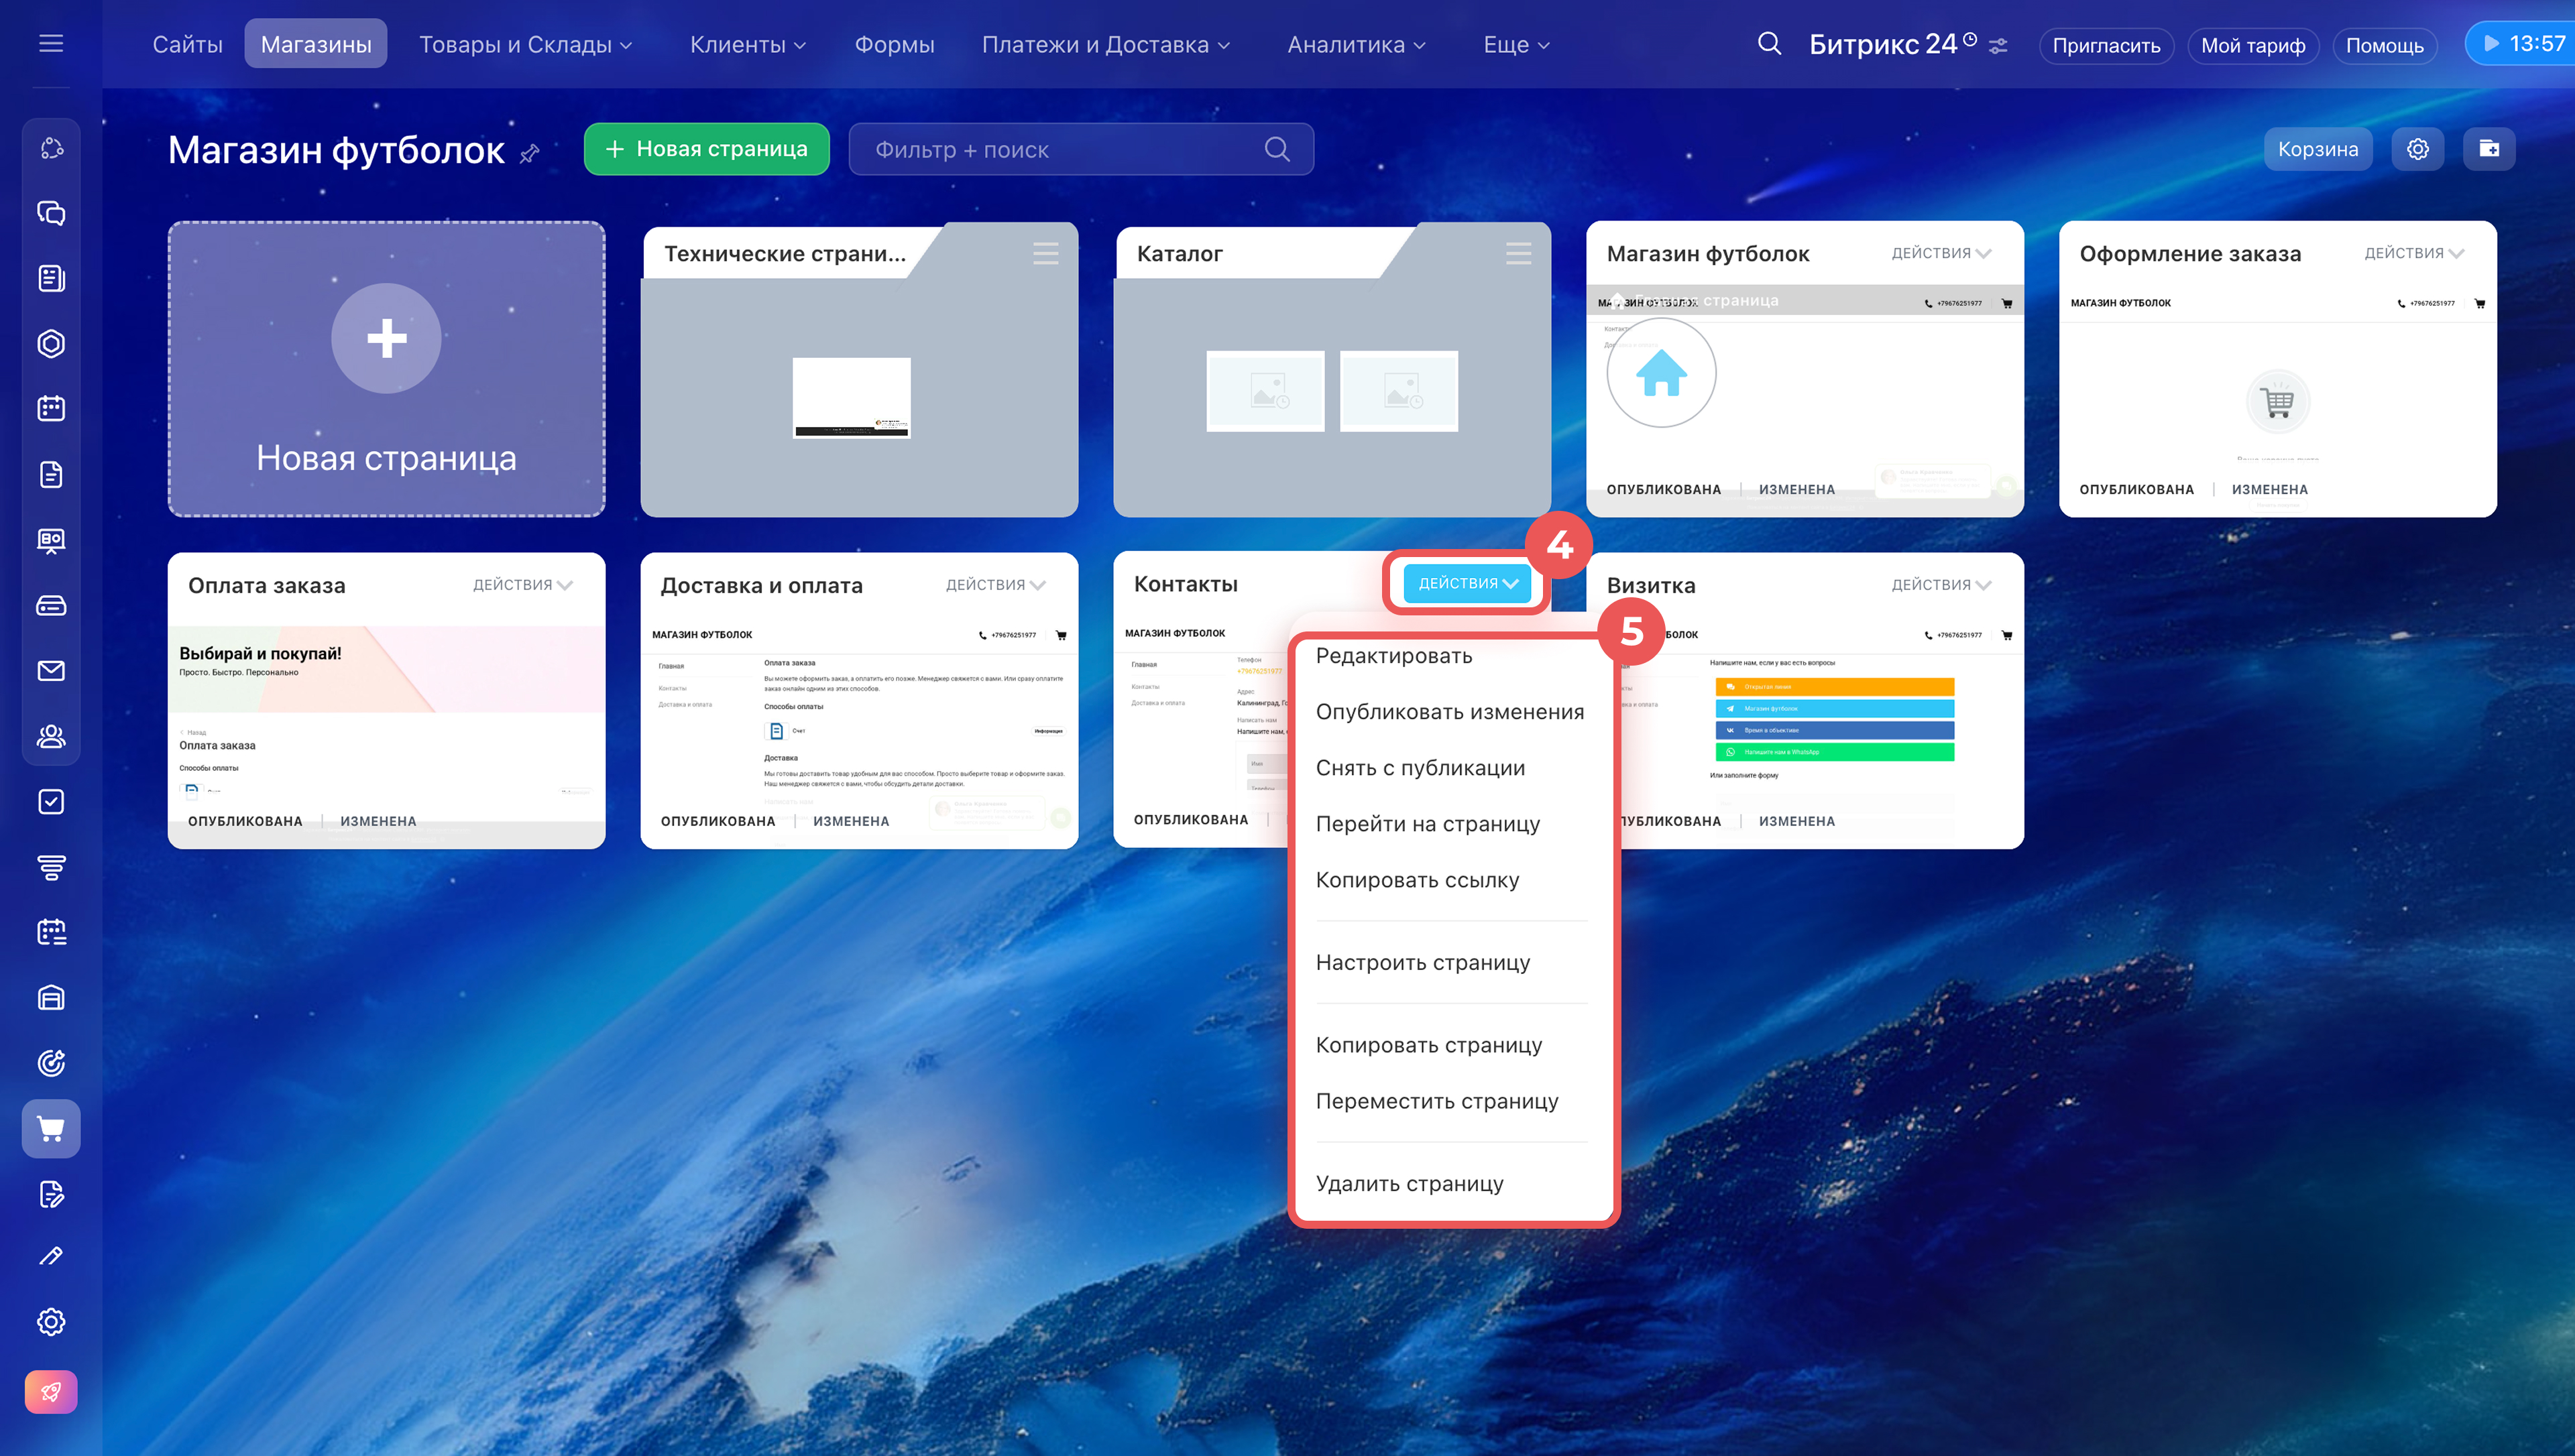Click the Фильтр + поиск input field
The width and height of the screenshot is (2575, 1456).
(1060, 149)
